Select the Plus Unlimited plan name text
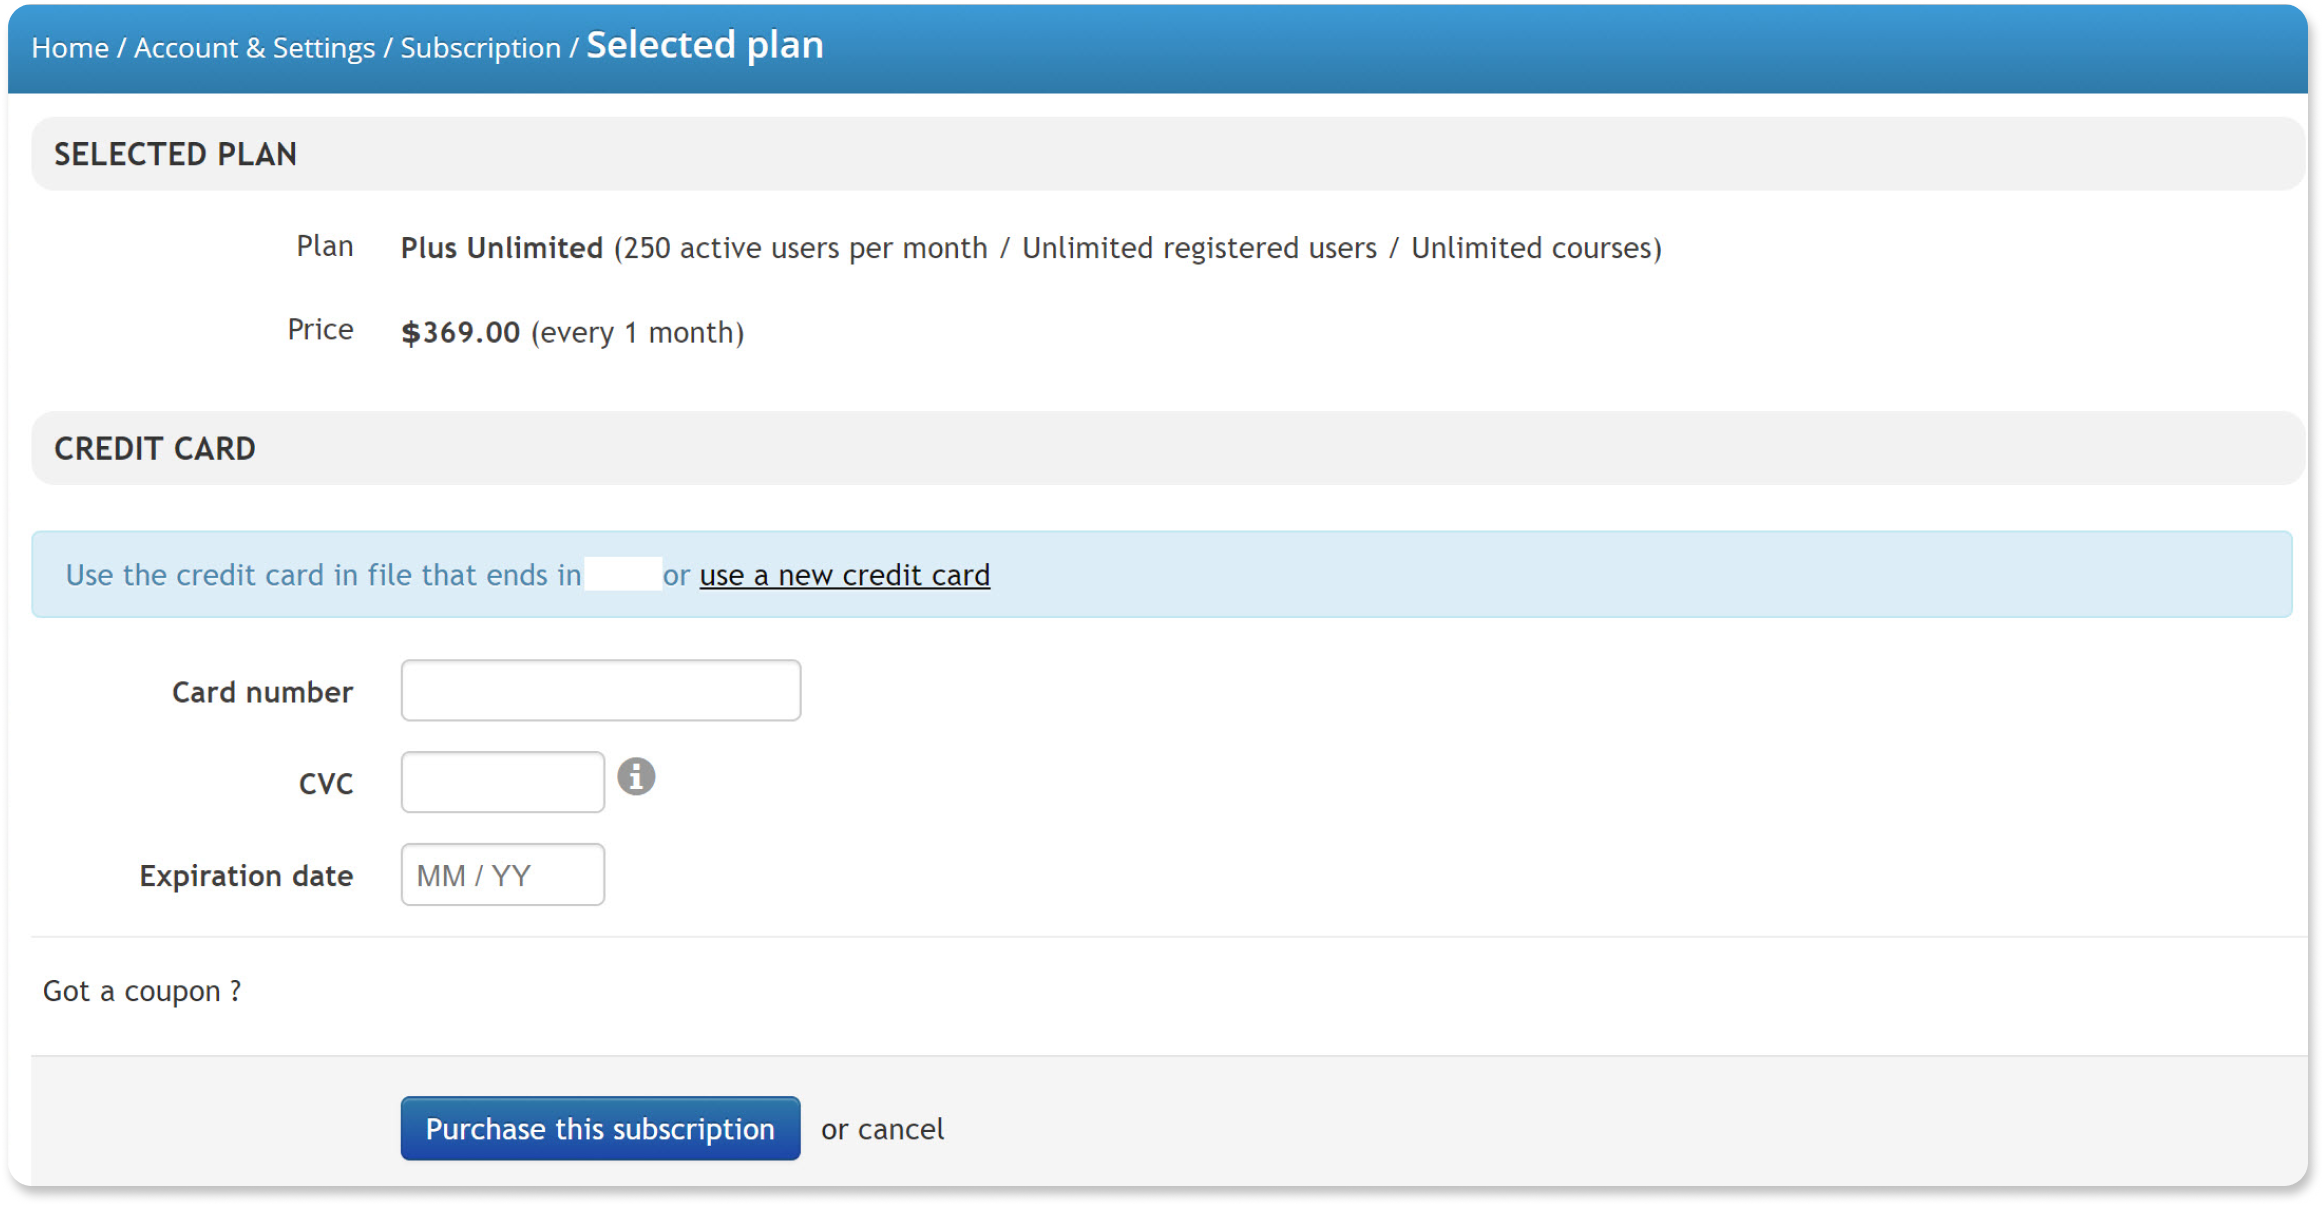2324x1206 pixels. 502,248
